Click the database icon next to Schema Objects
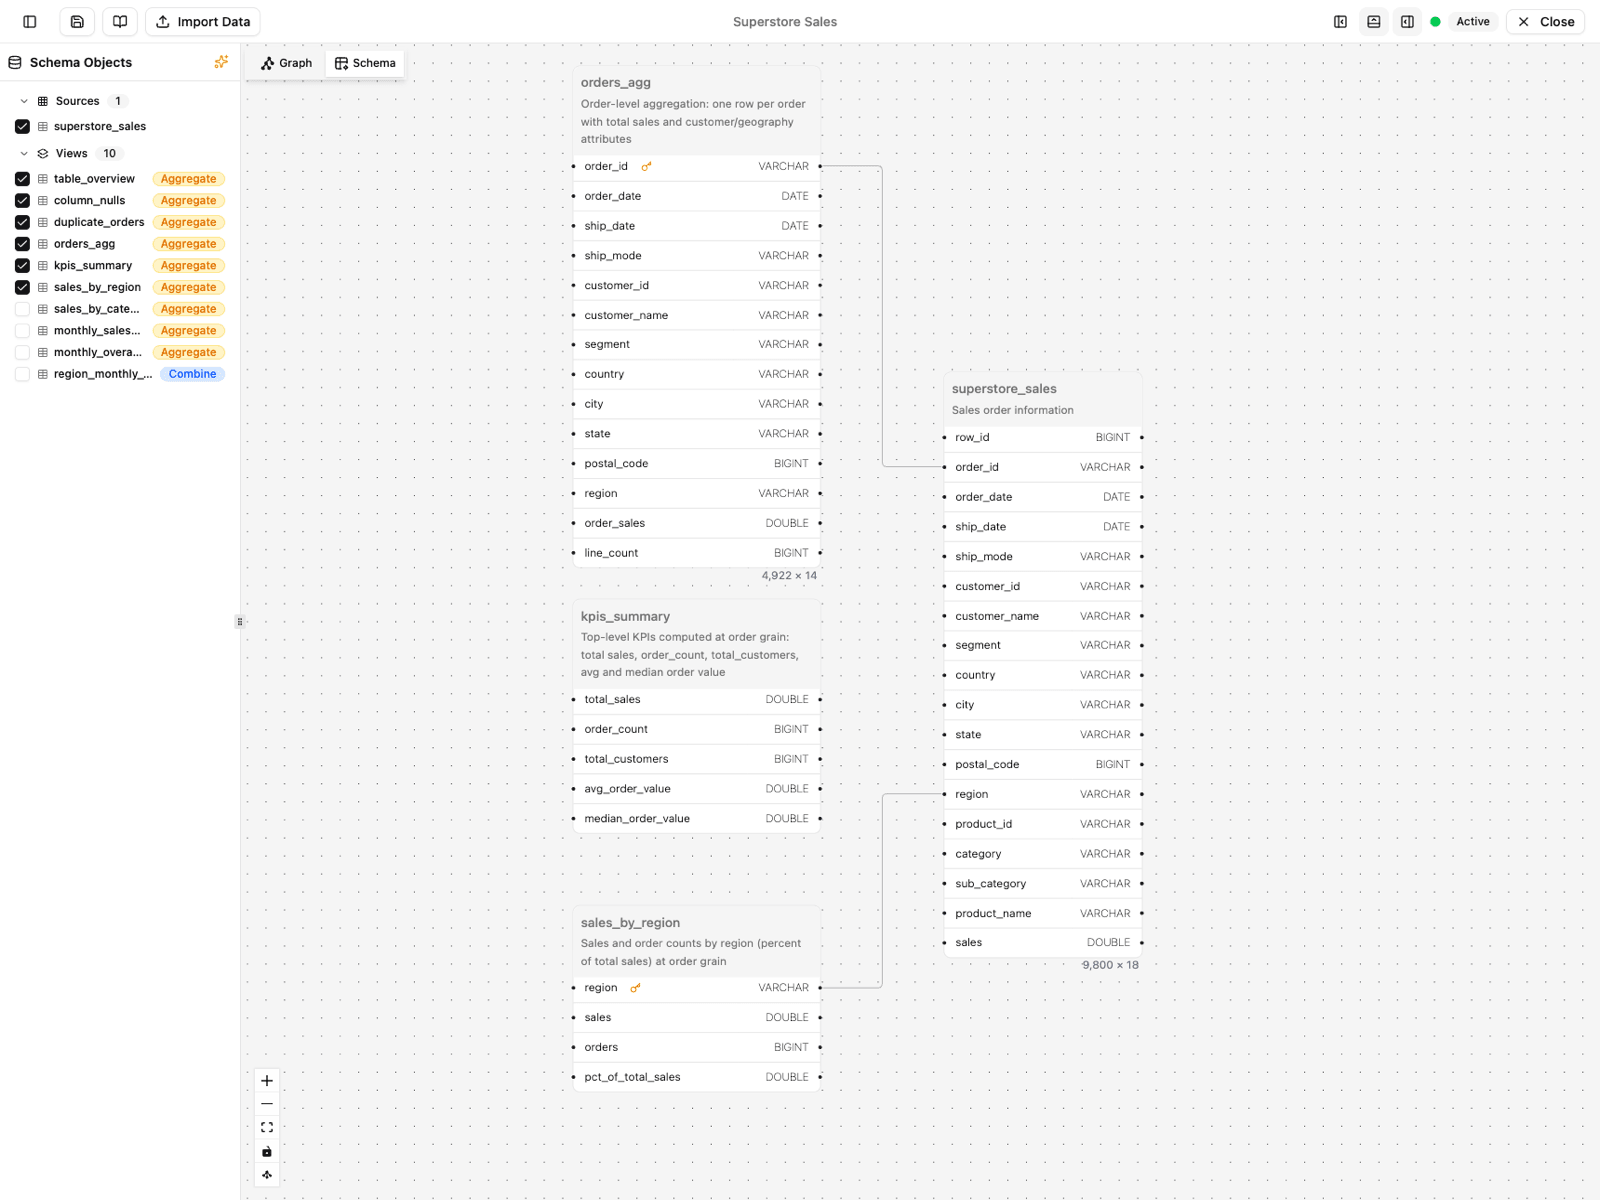The image size is (1600, 1200). (15, 62)
